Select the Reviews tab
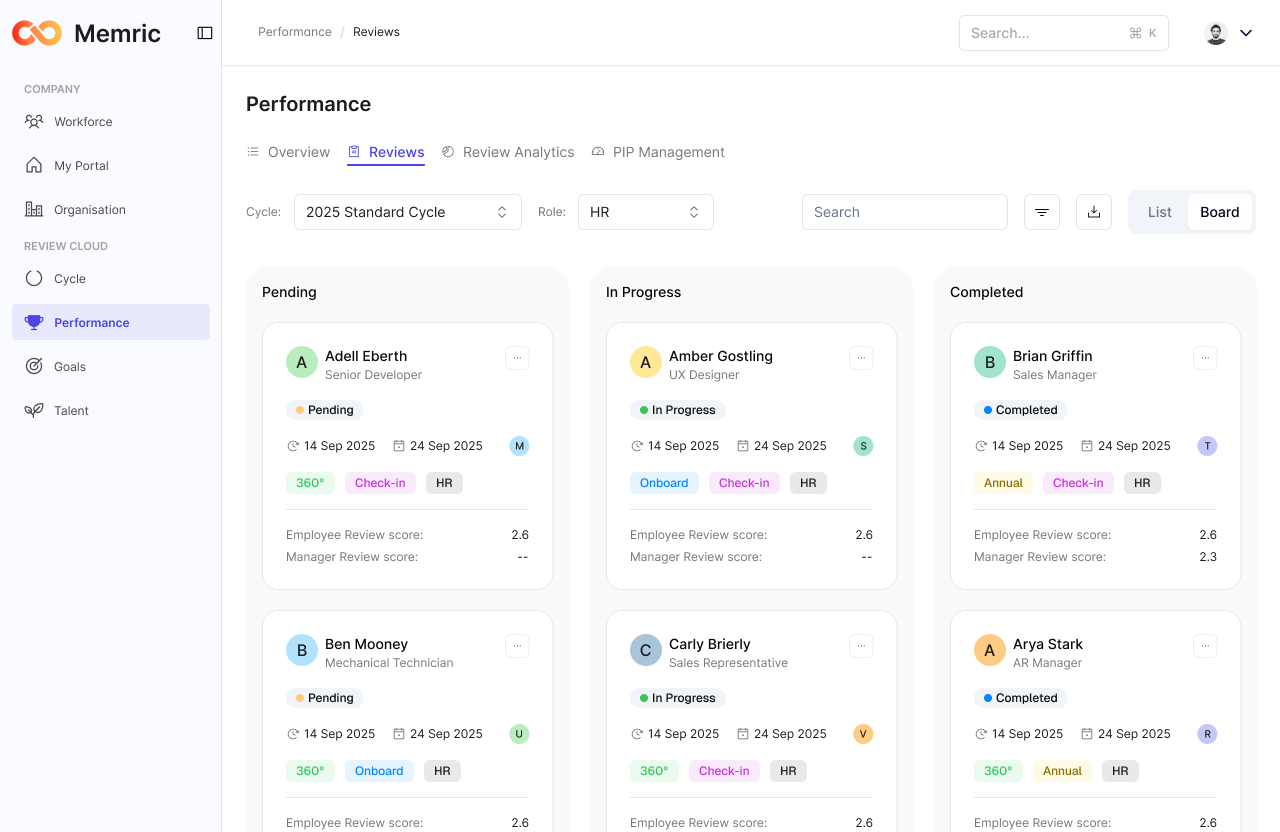This screenshot has height=832, width=1280. [x=386, y=152]
